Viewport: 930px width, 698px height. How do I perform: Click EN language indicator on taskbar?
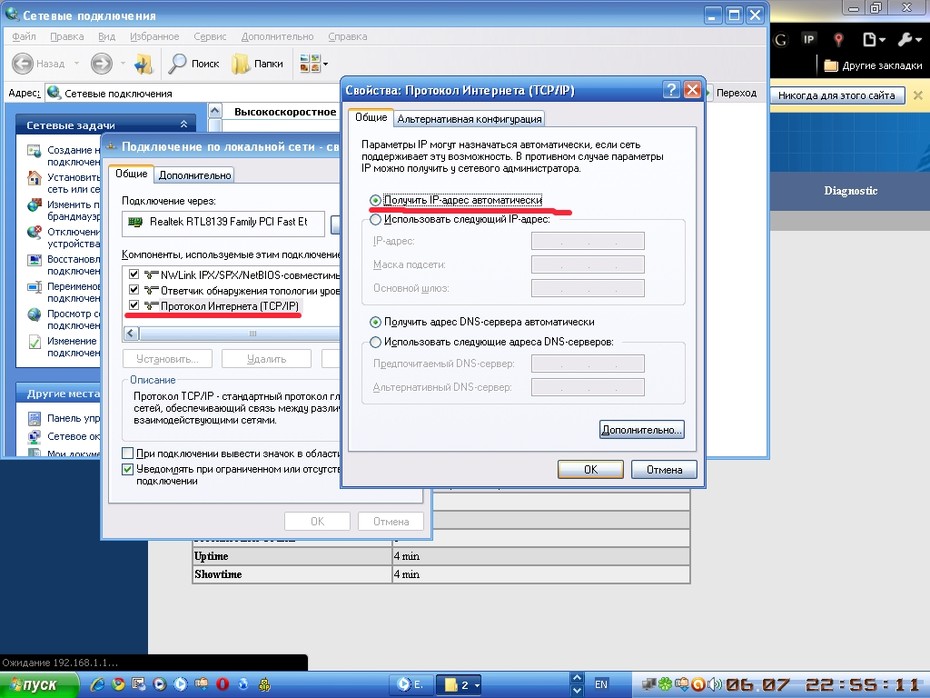point(601,684)
